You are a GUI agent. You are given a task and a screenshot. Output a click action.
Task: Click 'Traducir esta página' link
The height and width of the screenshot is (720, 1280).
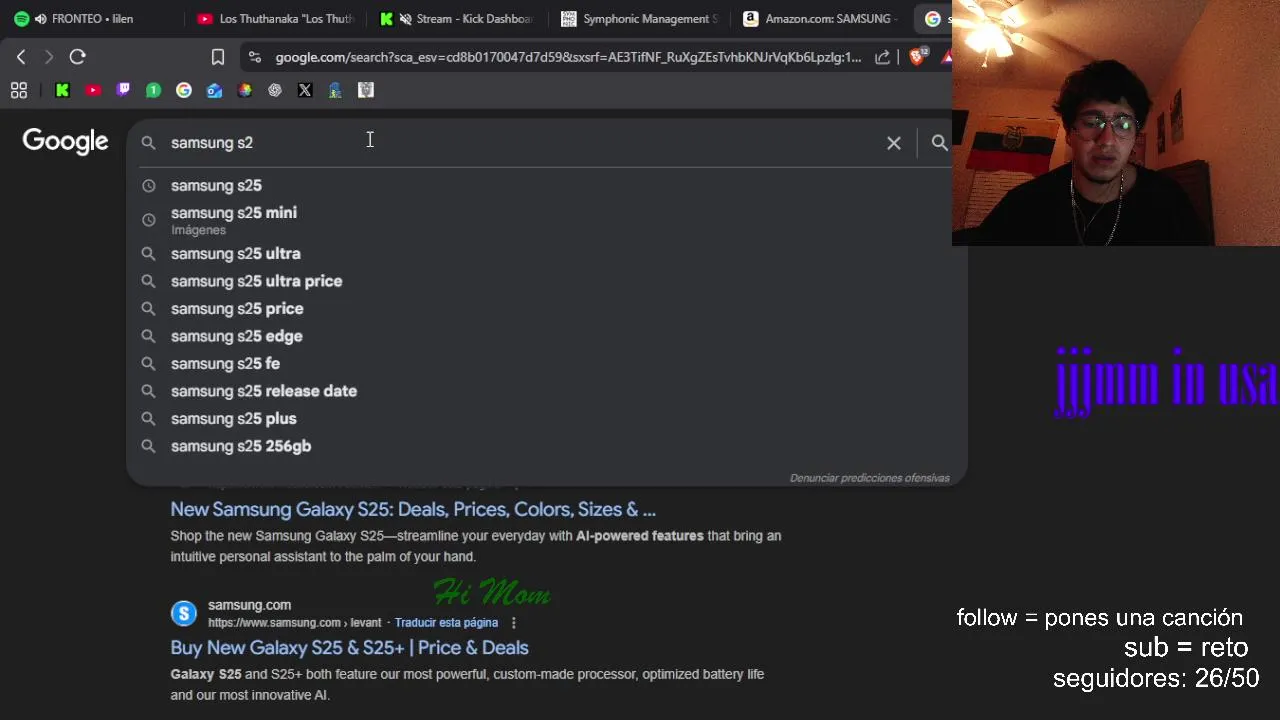click(x=446, y=623)
